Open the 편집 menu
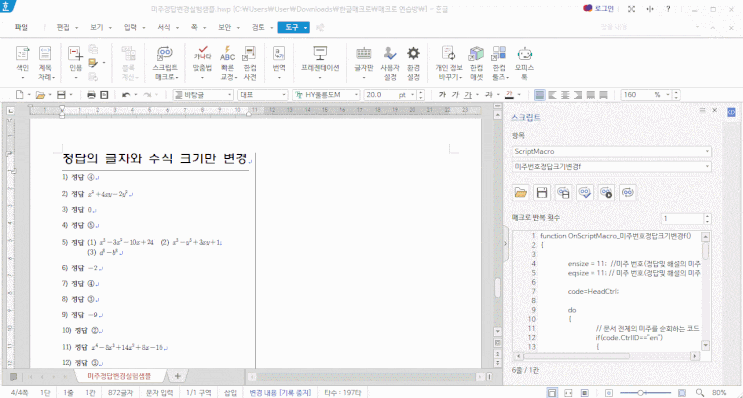 tap(63, 27)
